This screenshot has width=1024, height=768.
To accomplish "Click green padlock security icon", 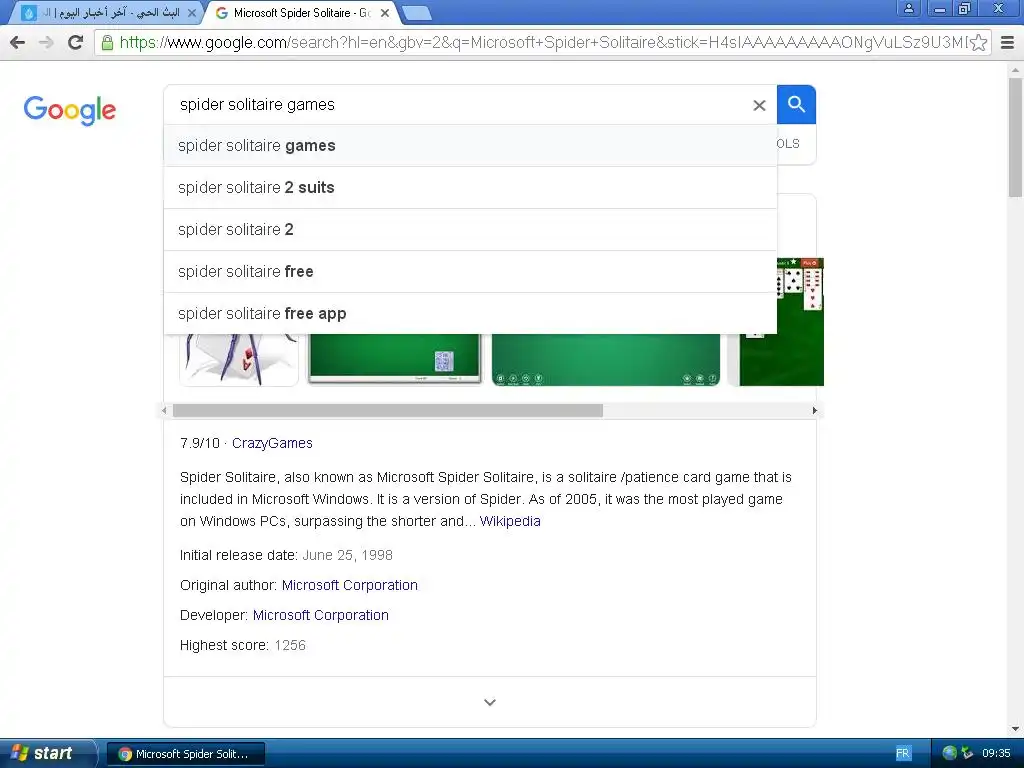I will pos(107,42).
